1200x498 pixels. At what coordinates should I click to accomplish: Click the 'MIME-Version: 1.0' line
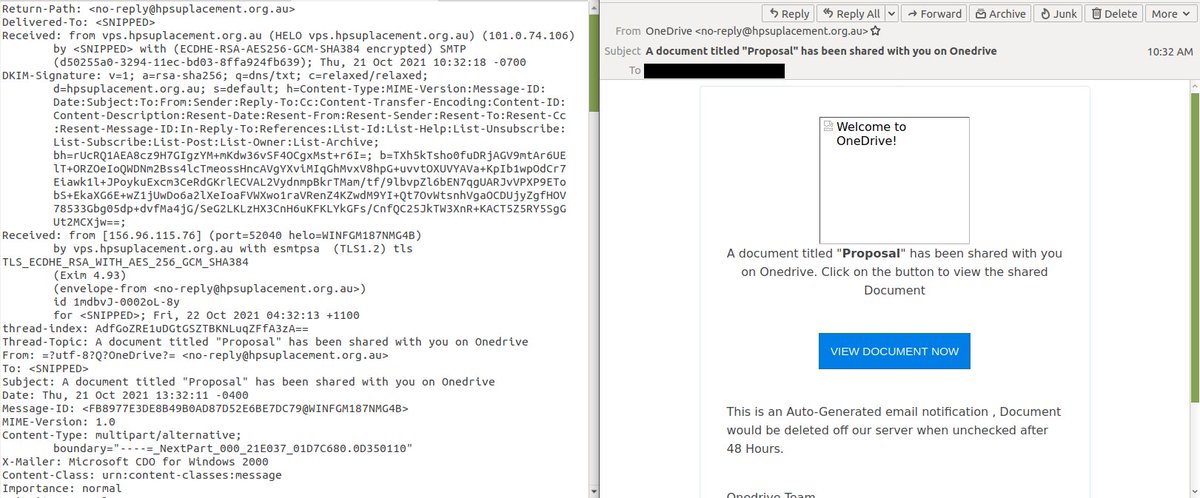(x=59, y=421)
